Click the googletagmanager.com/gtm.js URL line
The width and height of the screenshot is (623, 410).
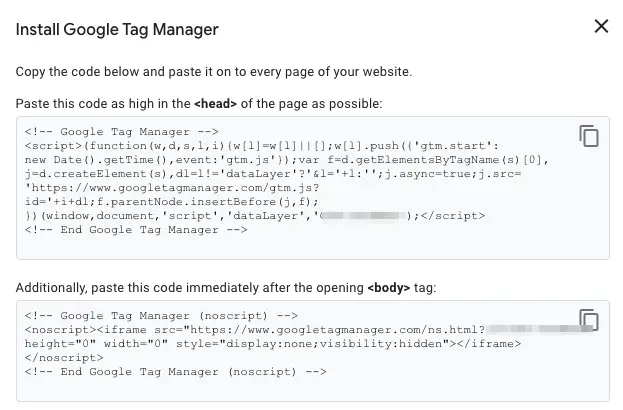click(x=172, y=188)
